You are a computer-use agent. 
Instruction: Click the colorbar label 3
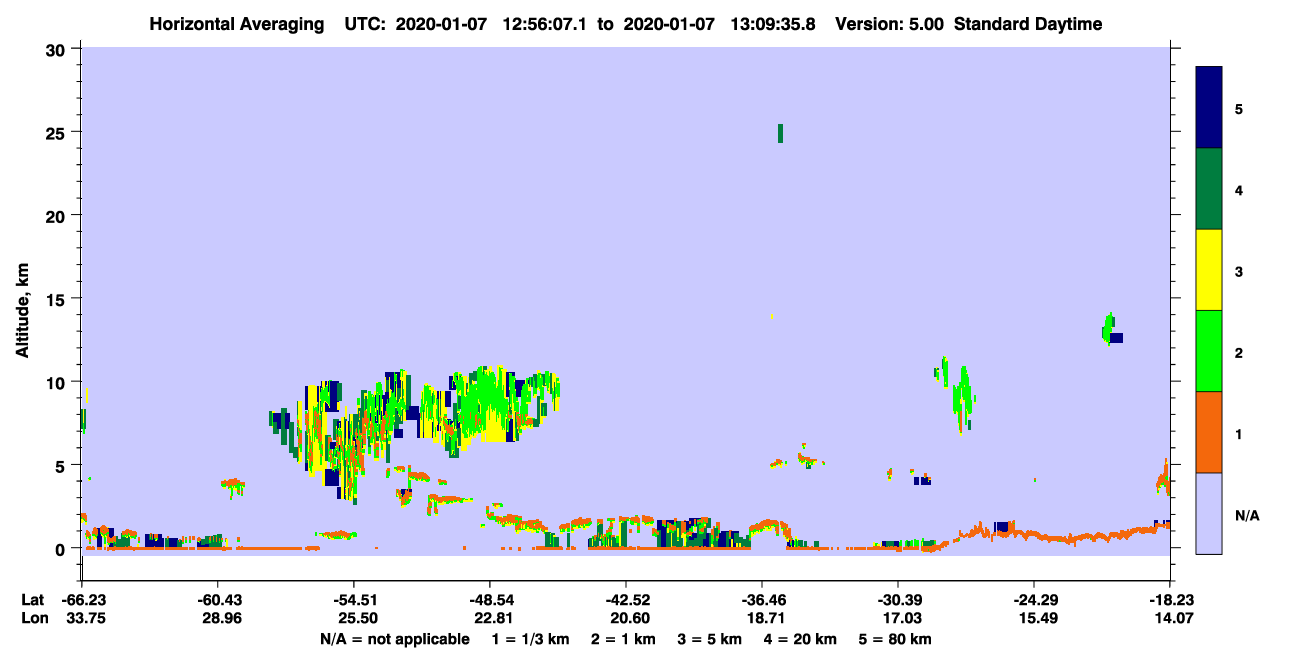(x=1239, y=271)
